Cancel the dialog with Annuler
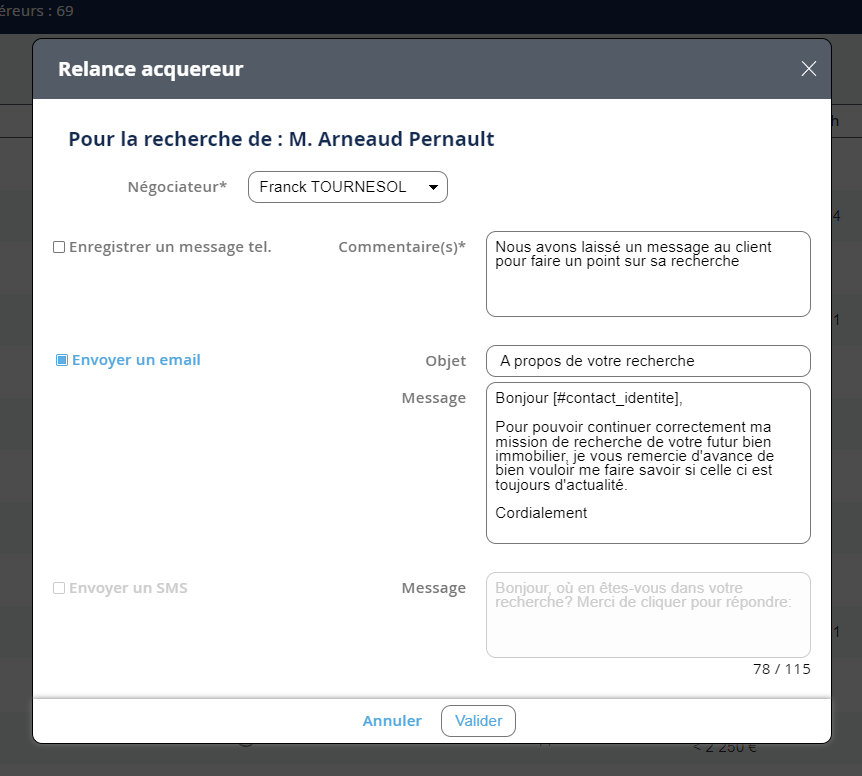The width and height of the screenshot is (862, 776). point(392,721)
